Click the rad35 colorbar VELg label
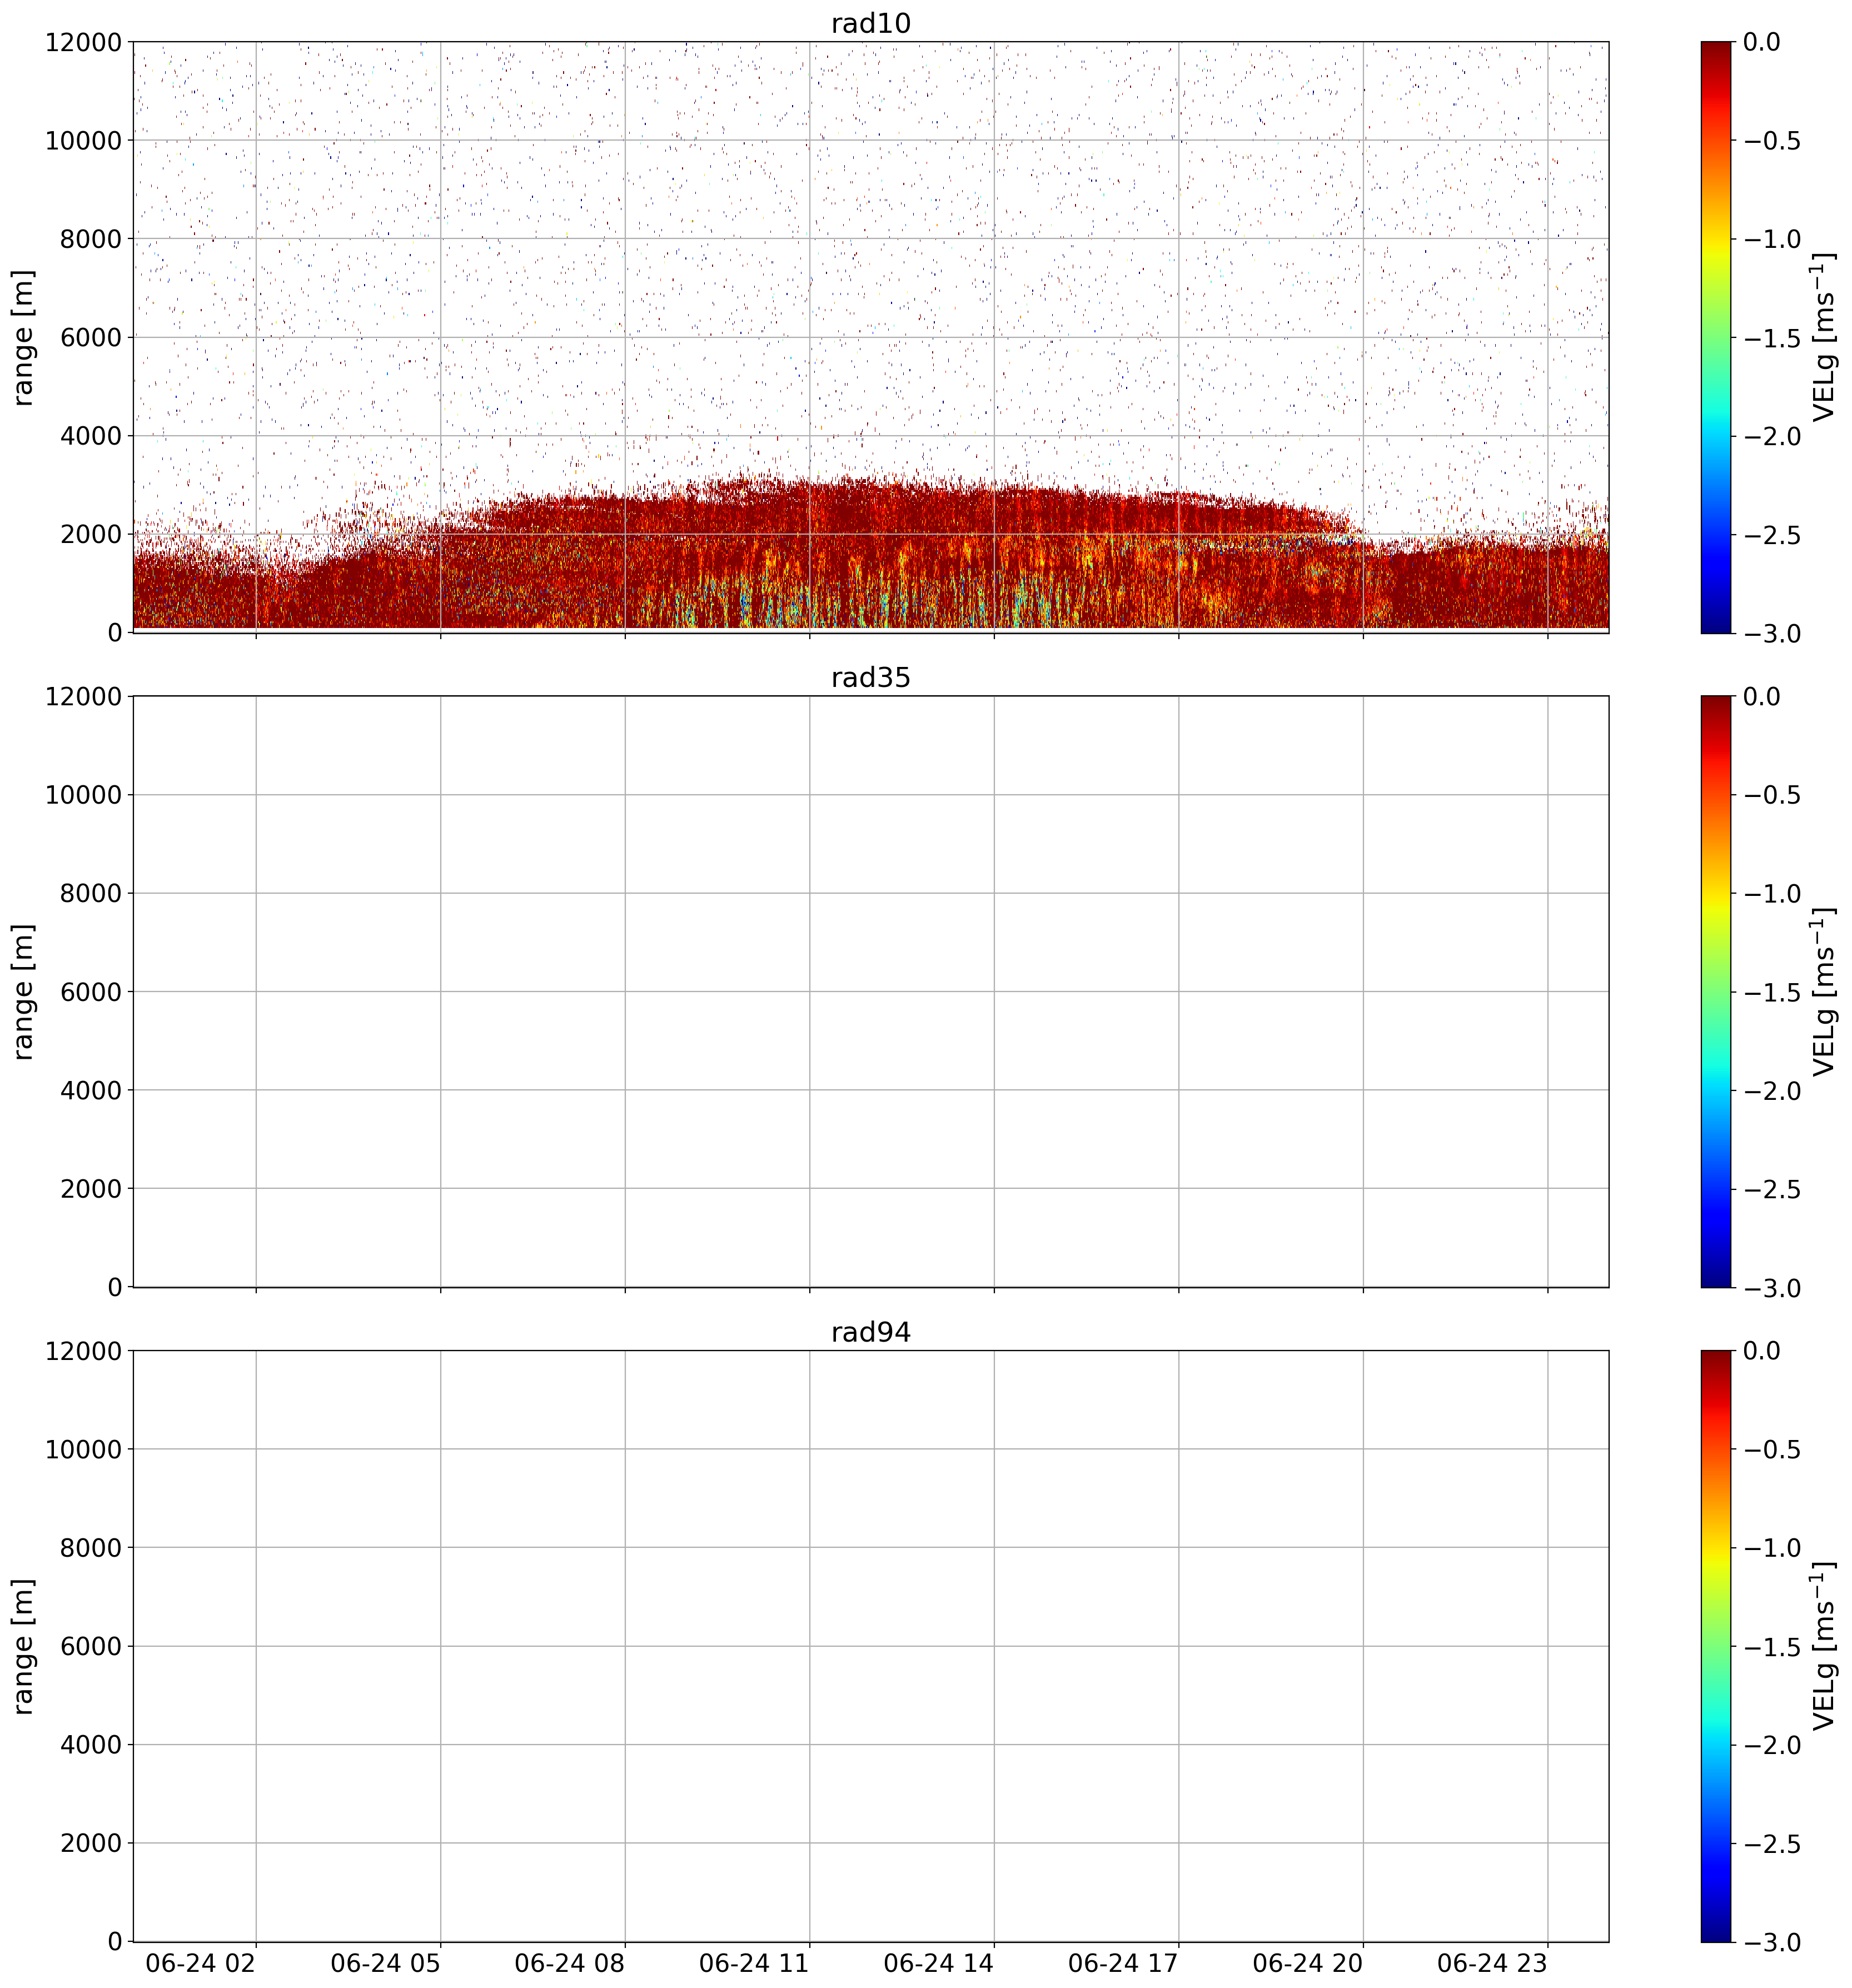The image size is (1852, 1988). point(1824,991)
